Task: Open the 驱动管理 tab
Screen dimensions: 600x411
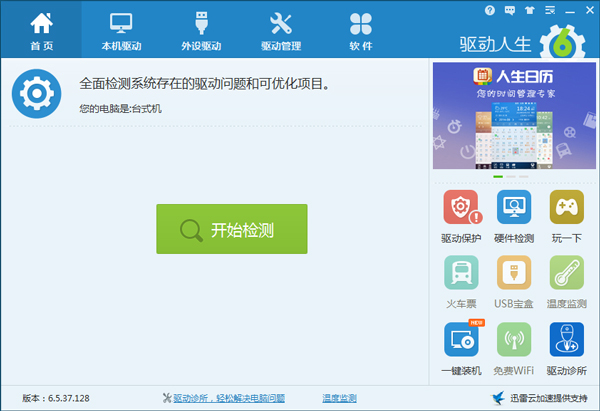Action: pos(281,30)
